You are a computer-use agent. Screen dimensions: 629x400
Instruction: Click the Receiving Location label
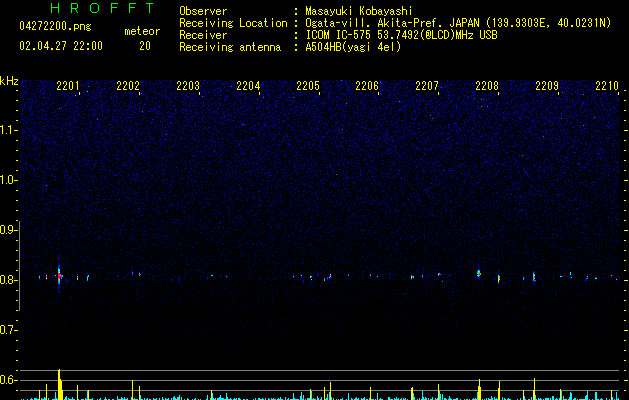pos(233,23)
